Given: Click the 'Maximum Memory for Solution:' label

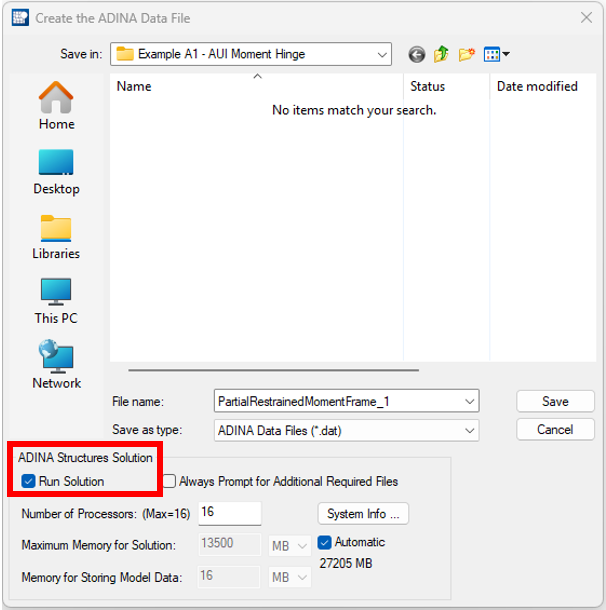Looking at the screenshot, I should click(x=98, y=545).
